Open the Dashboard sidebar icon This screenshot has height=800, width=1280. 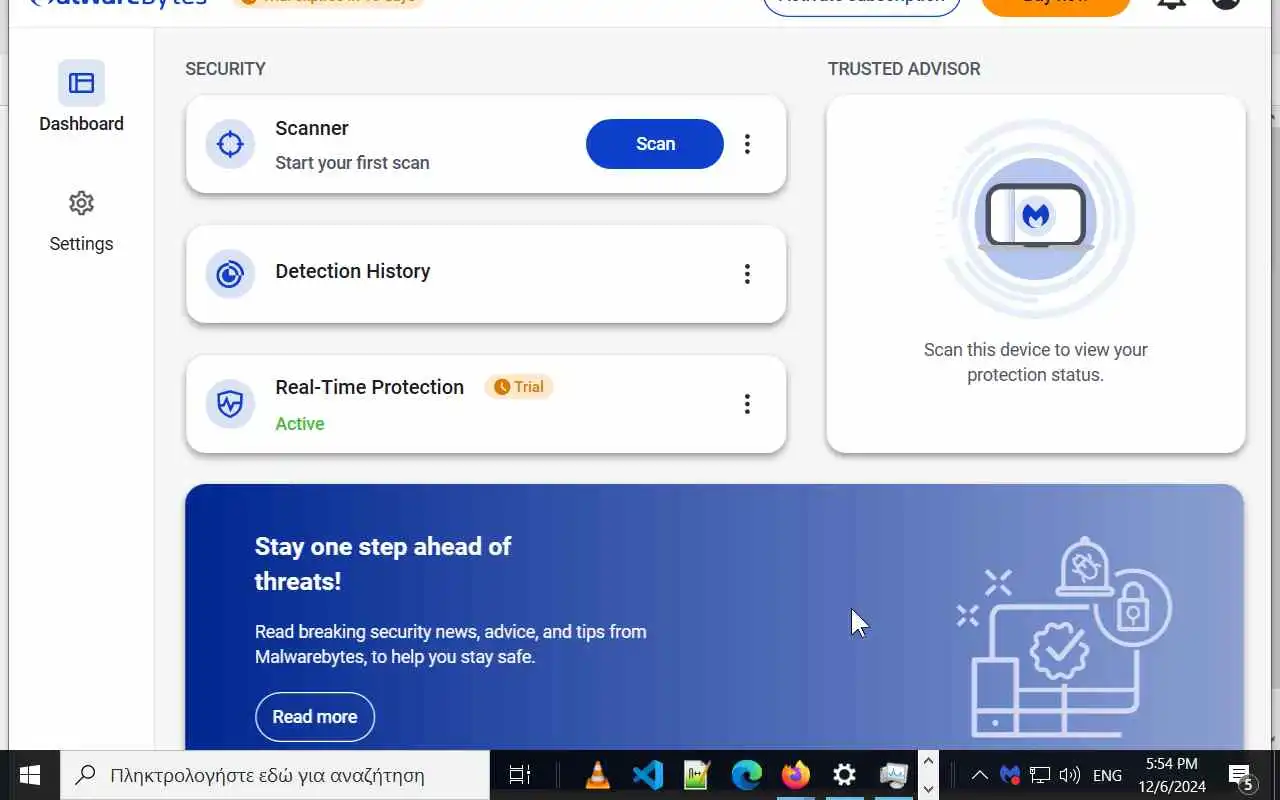pyautogui.click(x=81, y=83)
